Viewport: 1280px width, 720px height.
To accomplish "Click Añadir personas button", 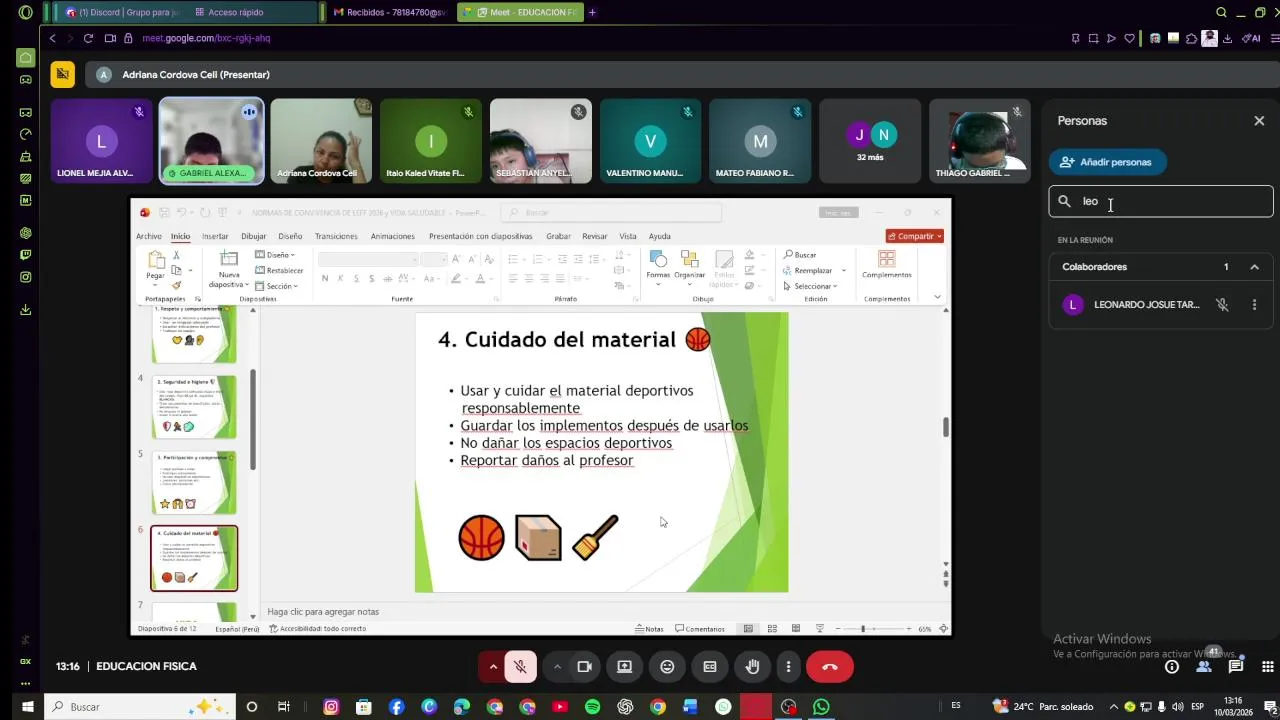I will pos(1107,162).
